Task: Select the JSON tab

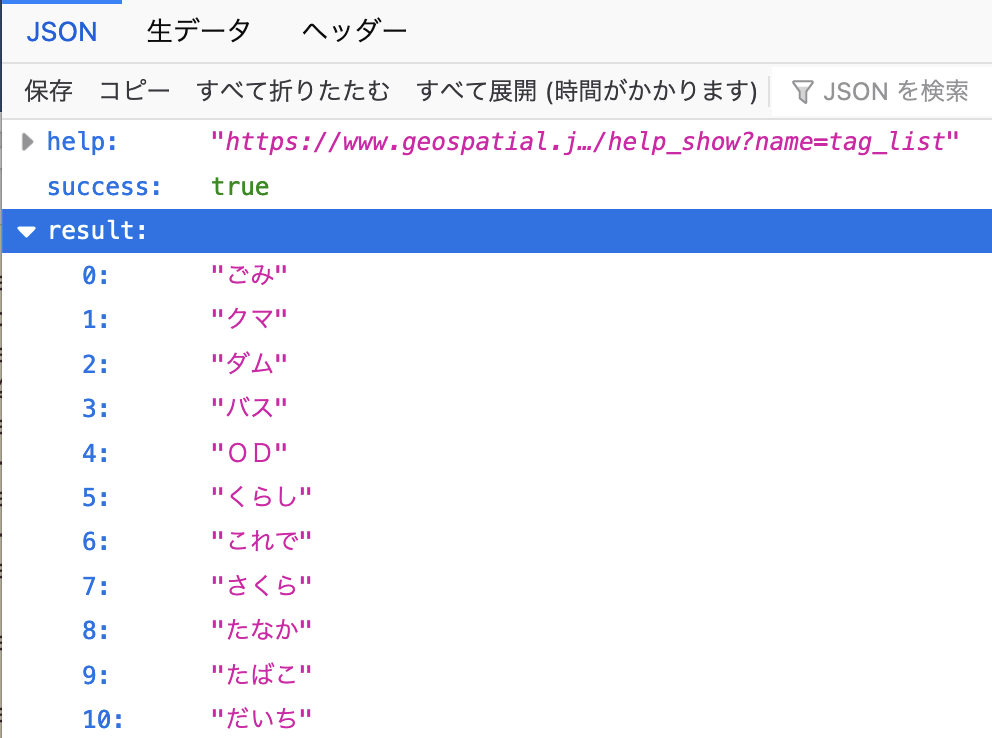Action: point(61,31)
